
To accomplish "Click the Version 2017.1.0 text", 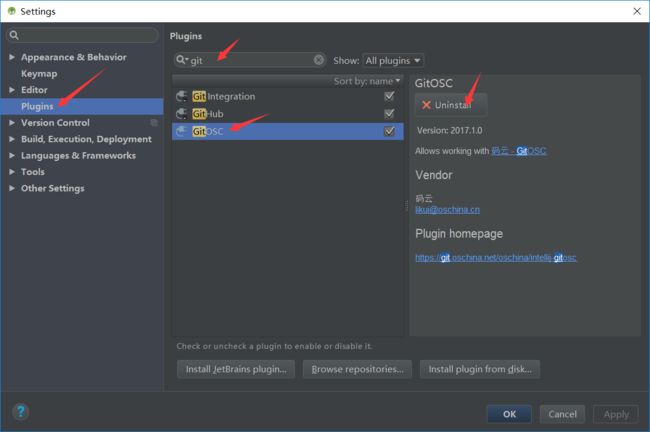I will (449, 131).
